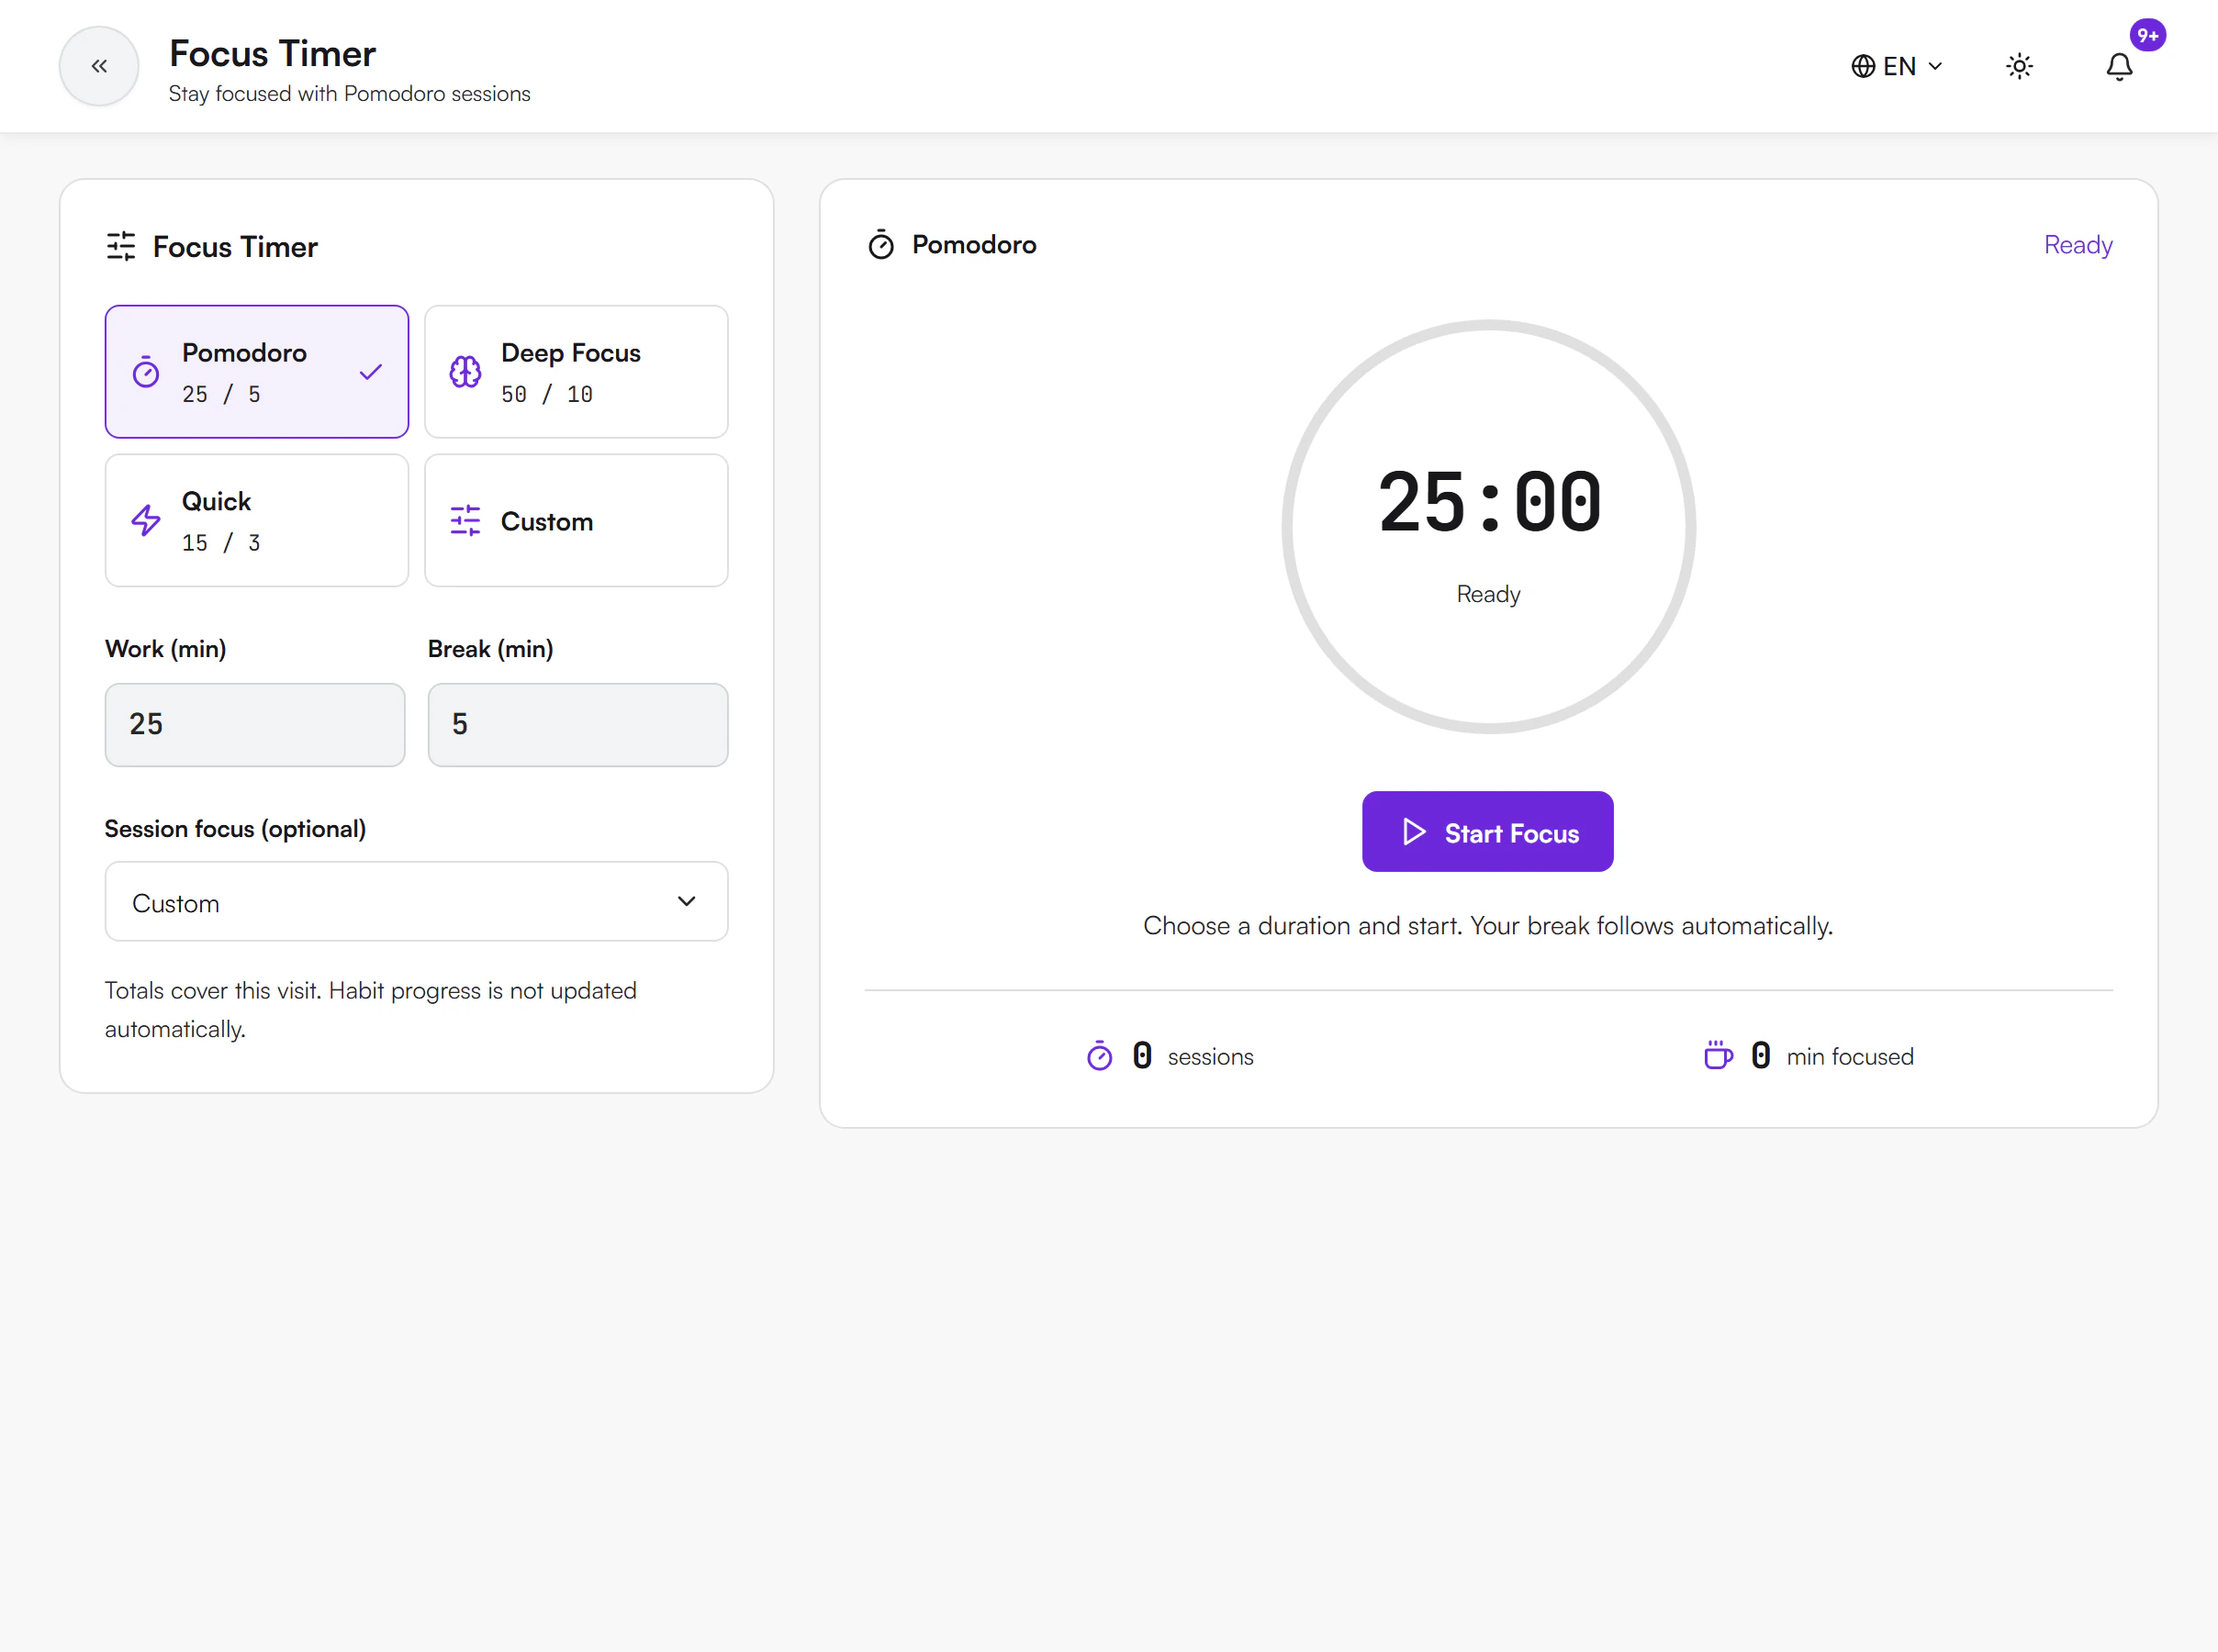2218x1652 pixels.
Task: Click the Work (min) input field
Action: (255, 724)
